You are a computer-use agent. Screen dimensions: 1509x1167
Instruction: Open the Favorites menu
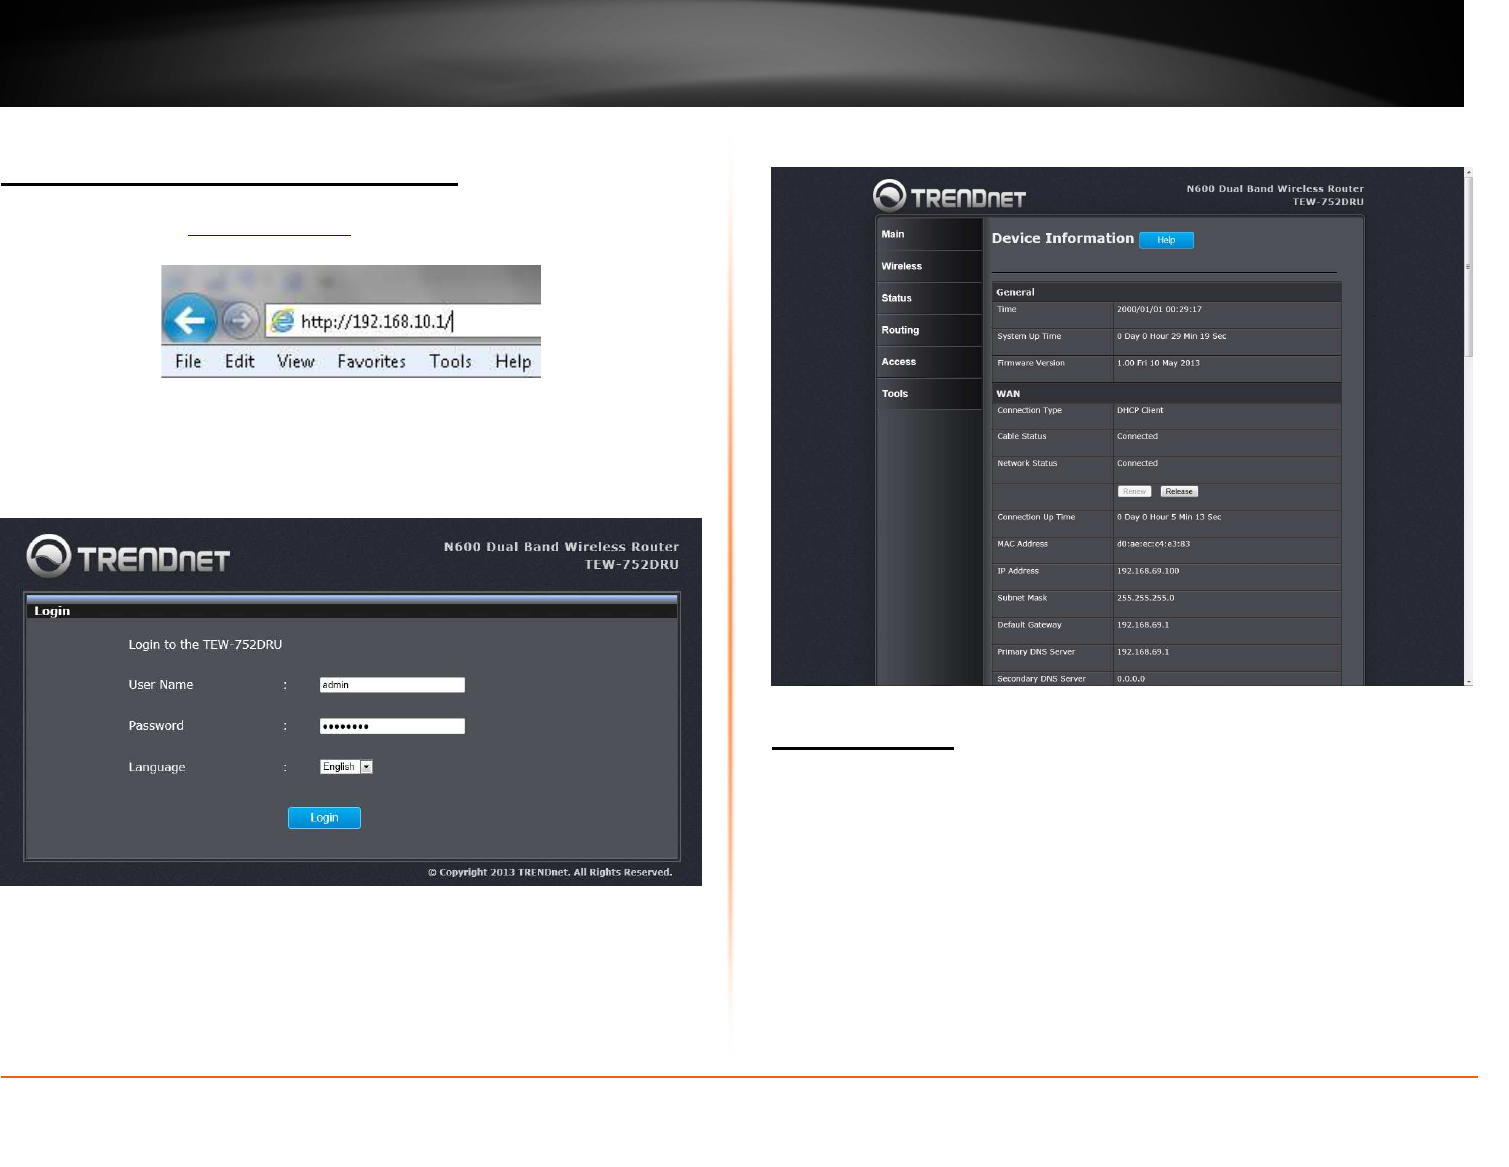coord(372,361)
